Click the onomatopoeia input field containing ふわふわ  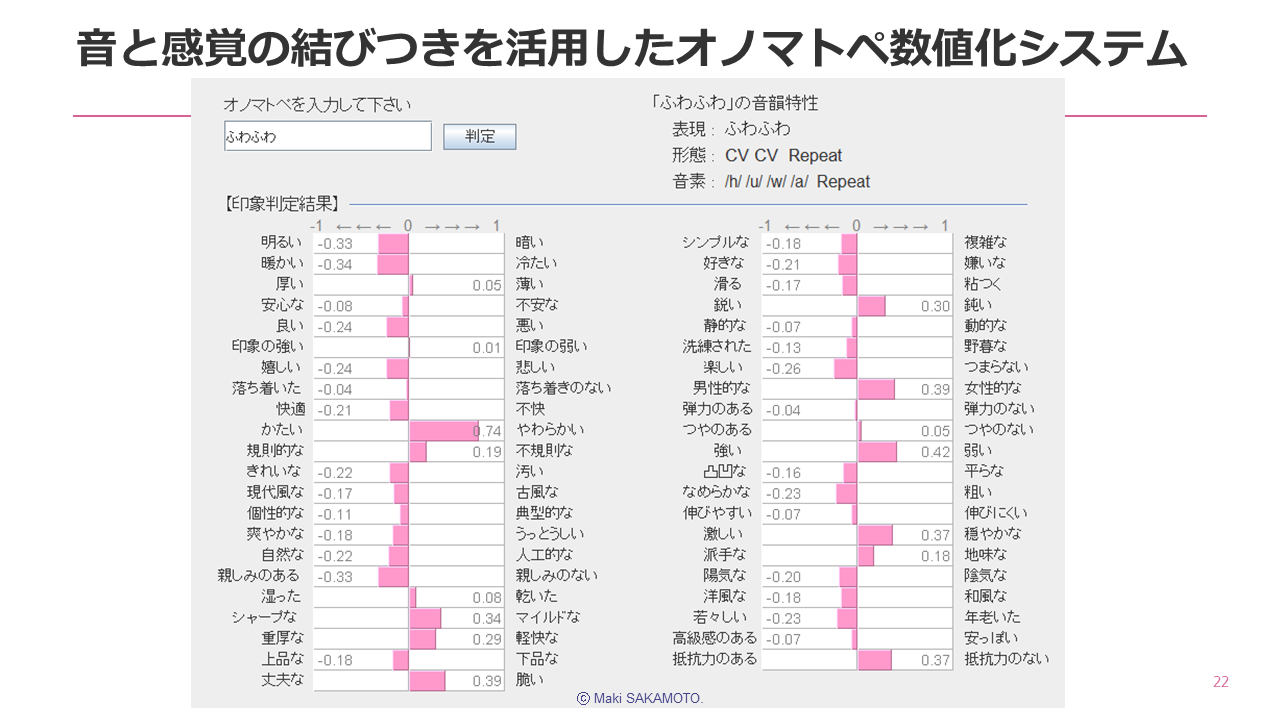(328, 137)
